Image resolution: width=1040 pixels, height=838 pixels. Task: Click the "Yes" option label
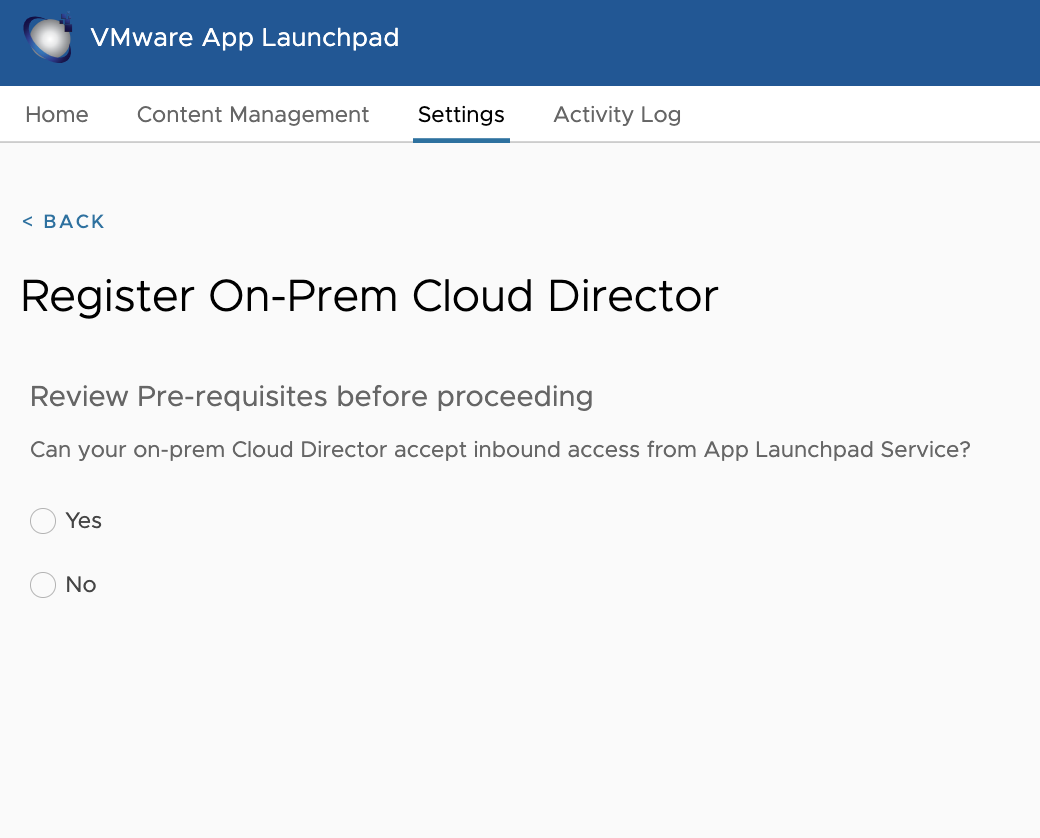[84, 521]
